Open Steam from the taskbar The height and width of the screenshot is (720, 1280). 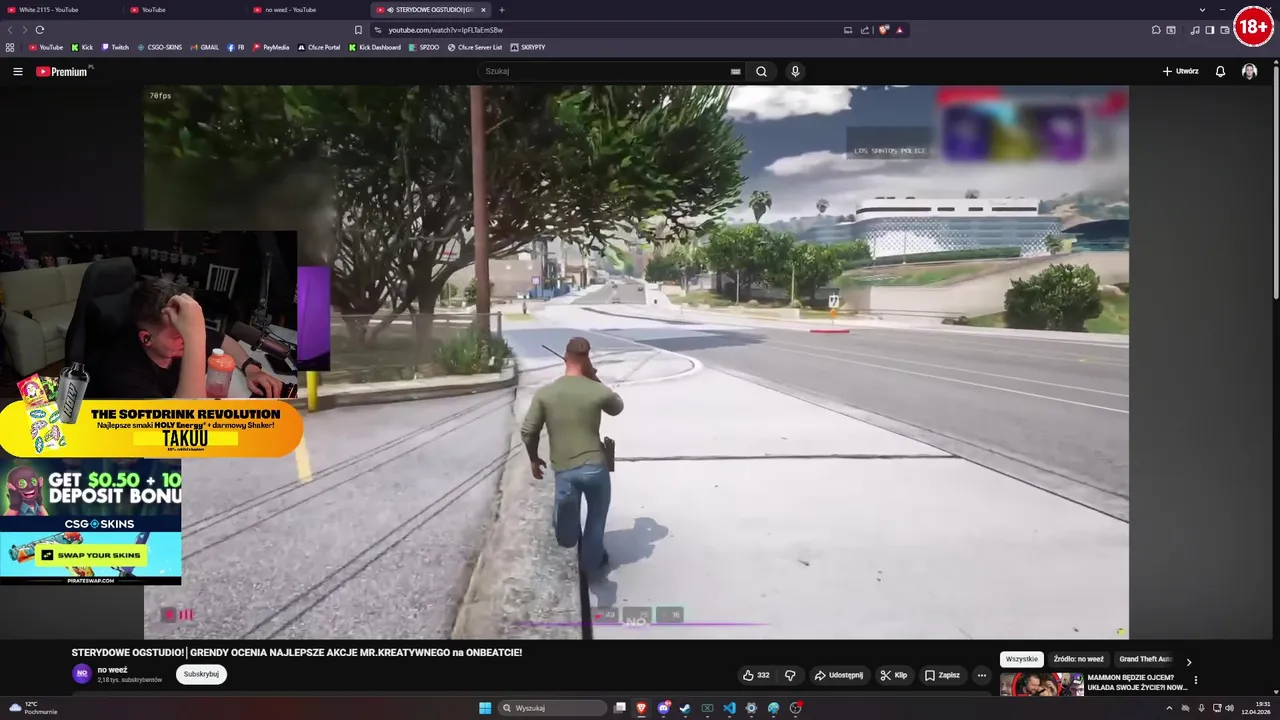(x=685, y=708)
